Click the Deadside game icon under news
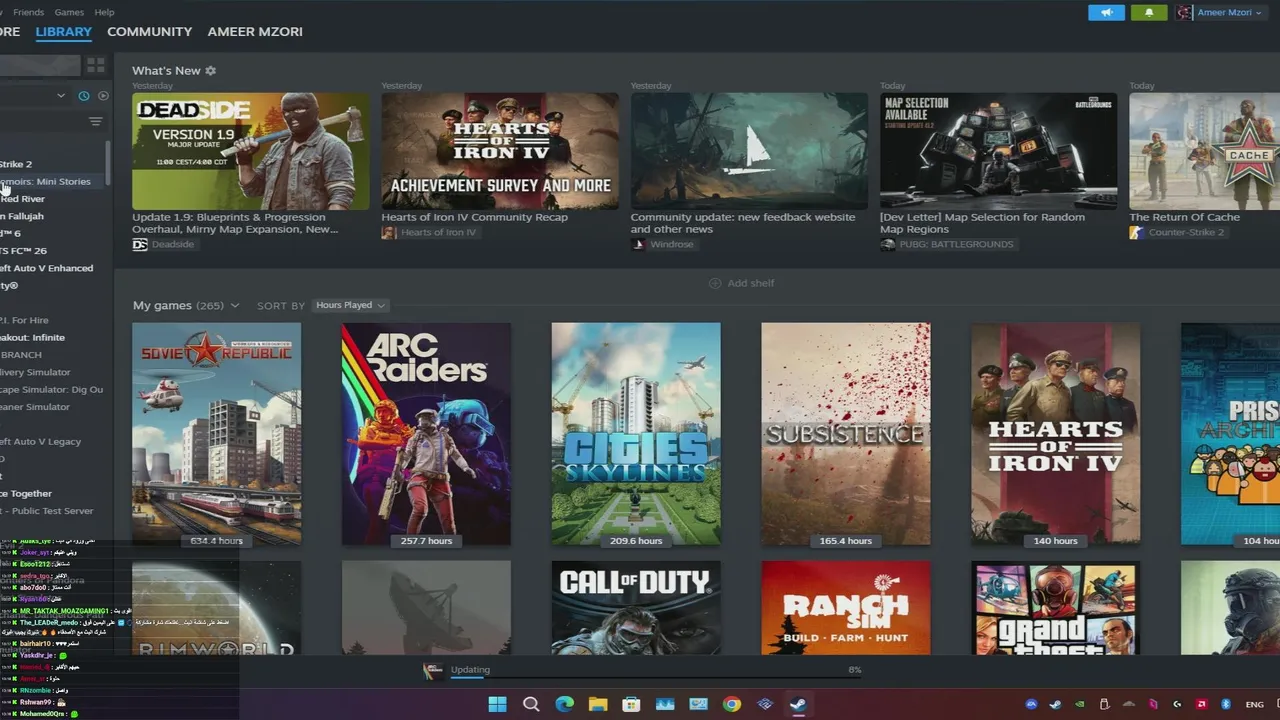1280x720 pixels. 140,244
